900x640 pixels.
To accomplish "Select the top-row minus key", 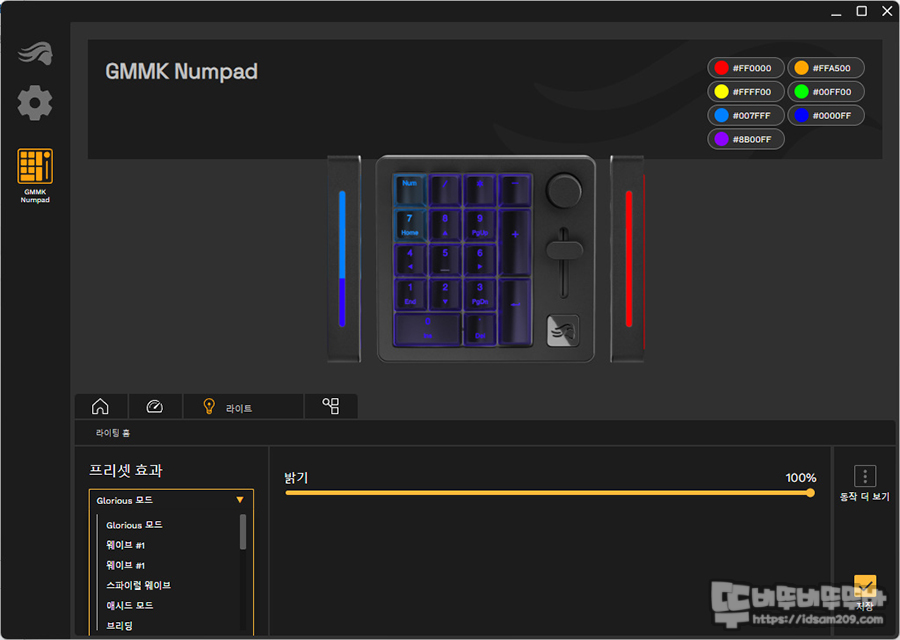I will click(x=515, y=190).
